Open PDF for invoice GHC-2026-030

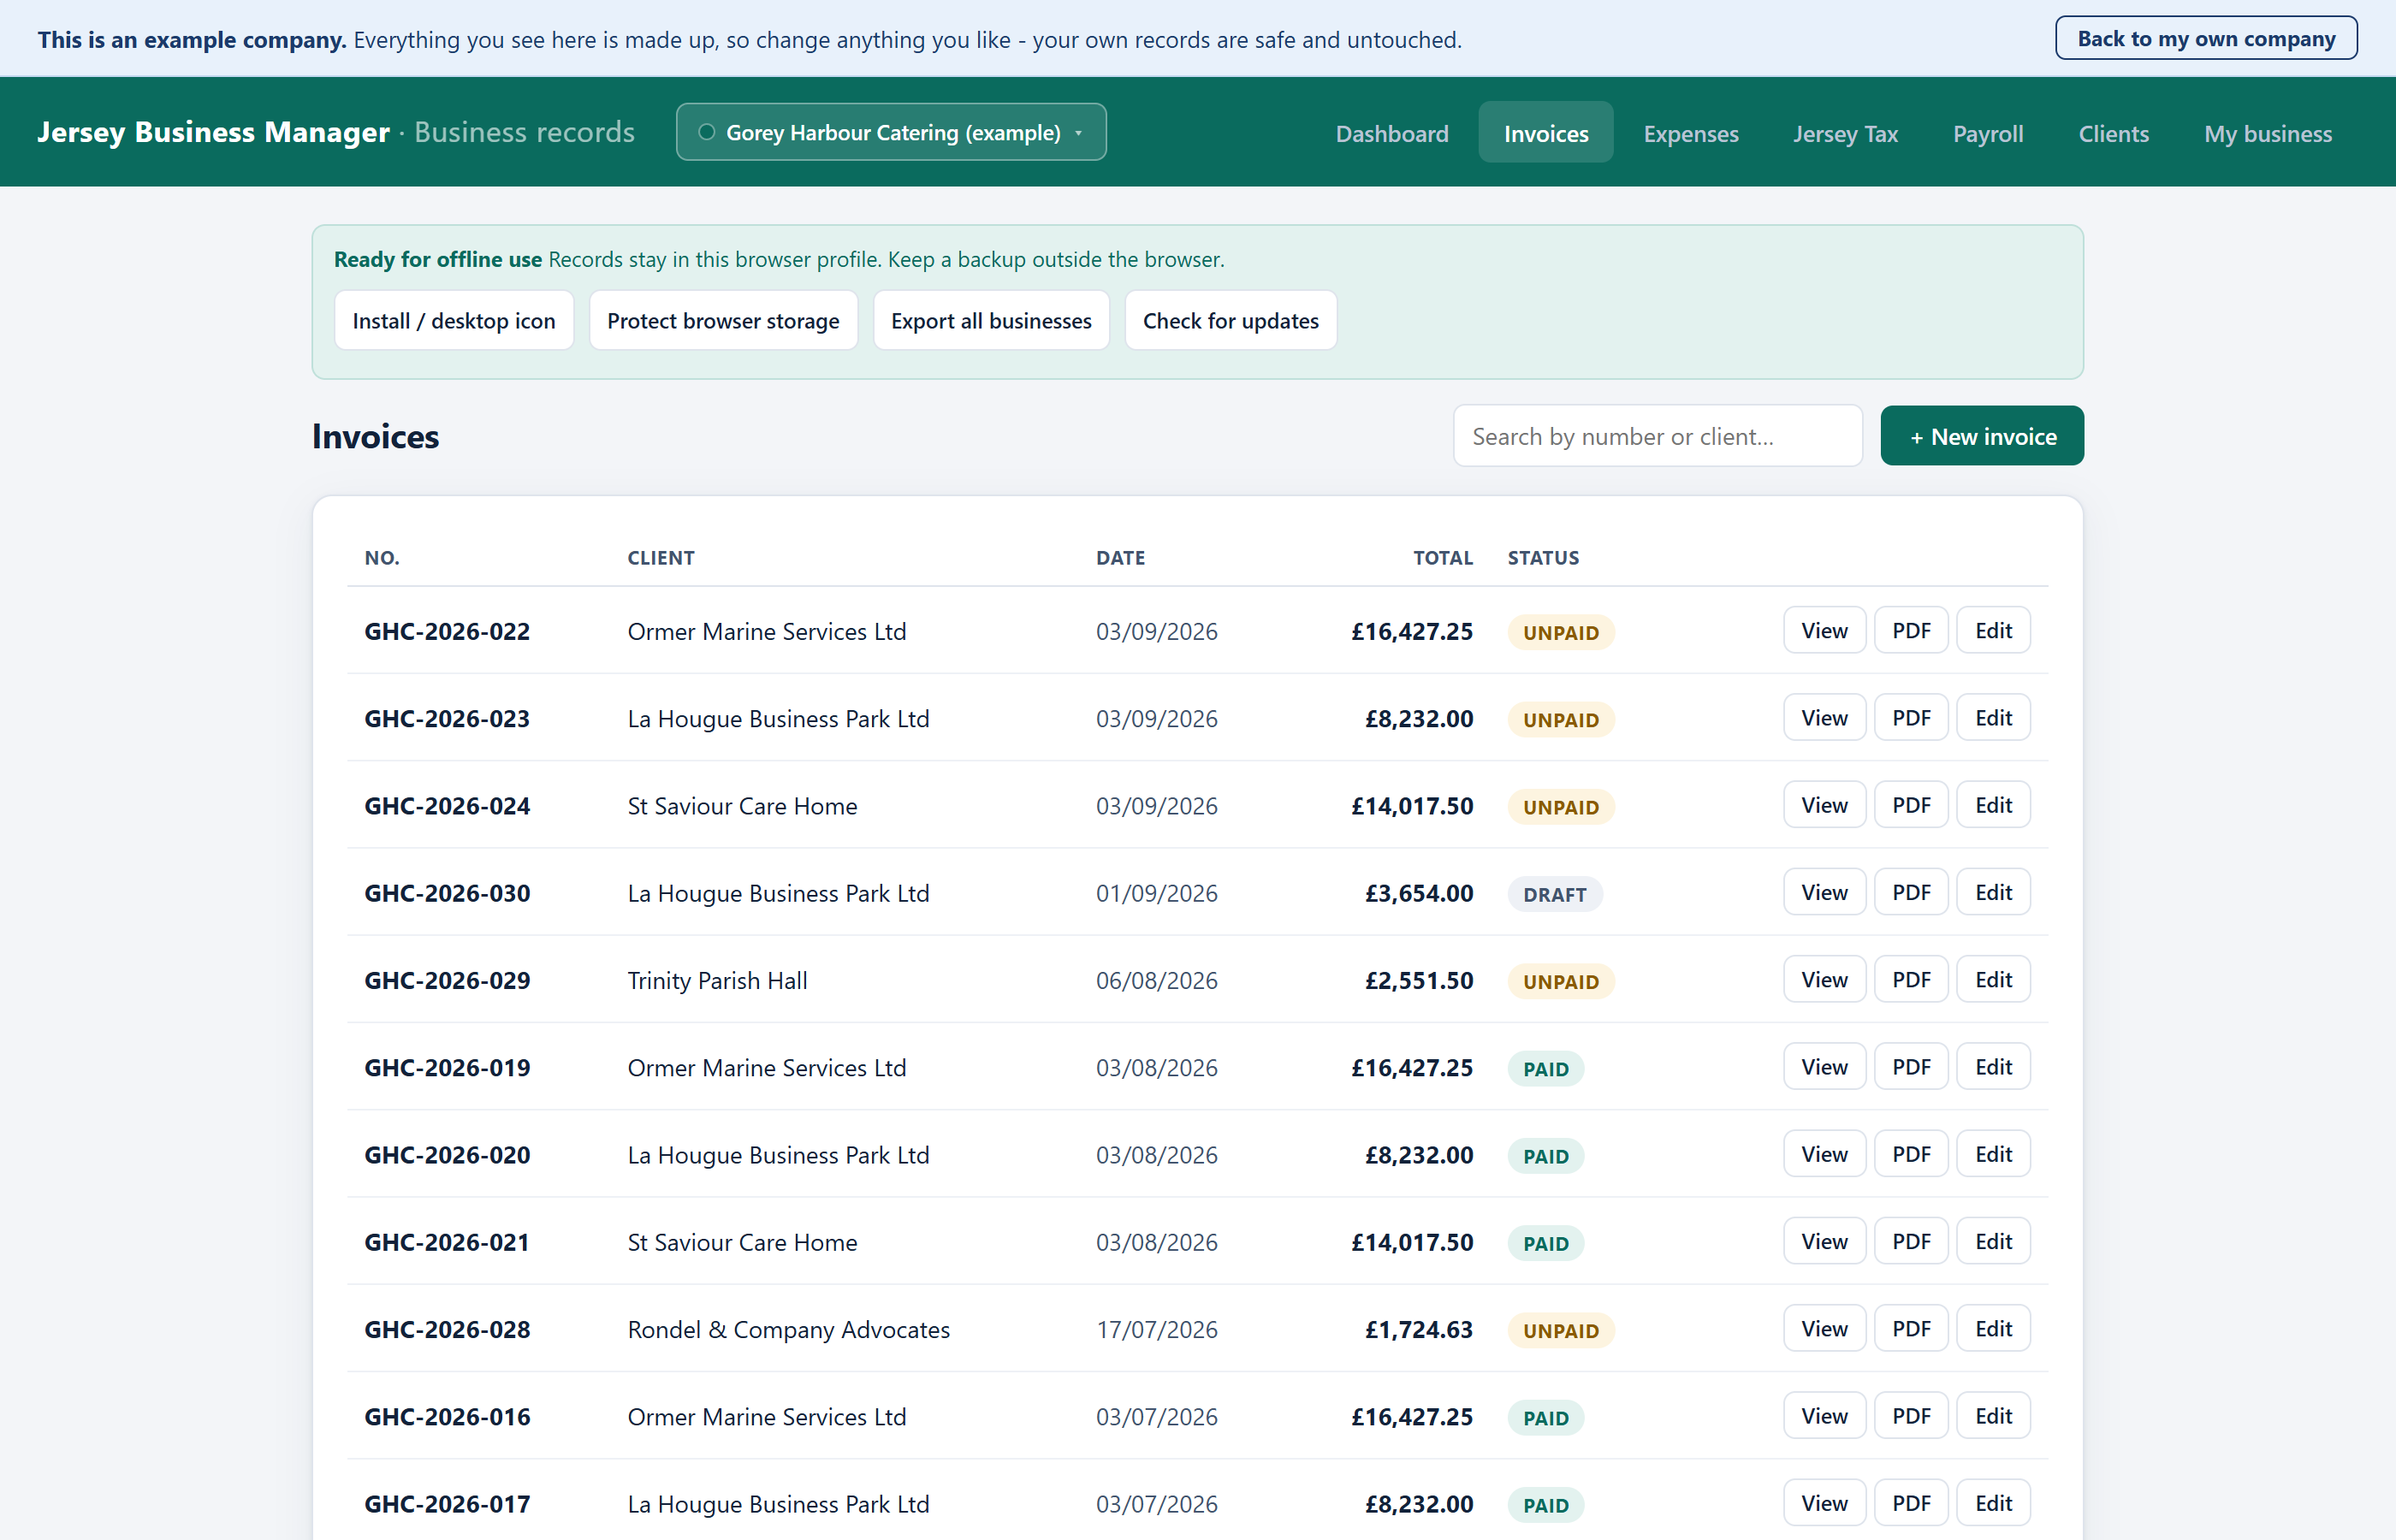click(x=1910, y=891)
